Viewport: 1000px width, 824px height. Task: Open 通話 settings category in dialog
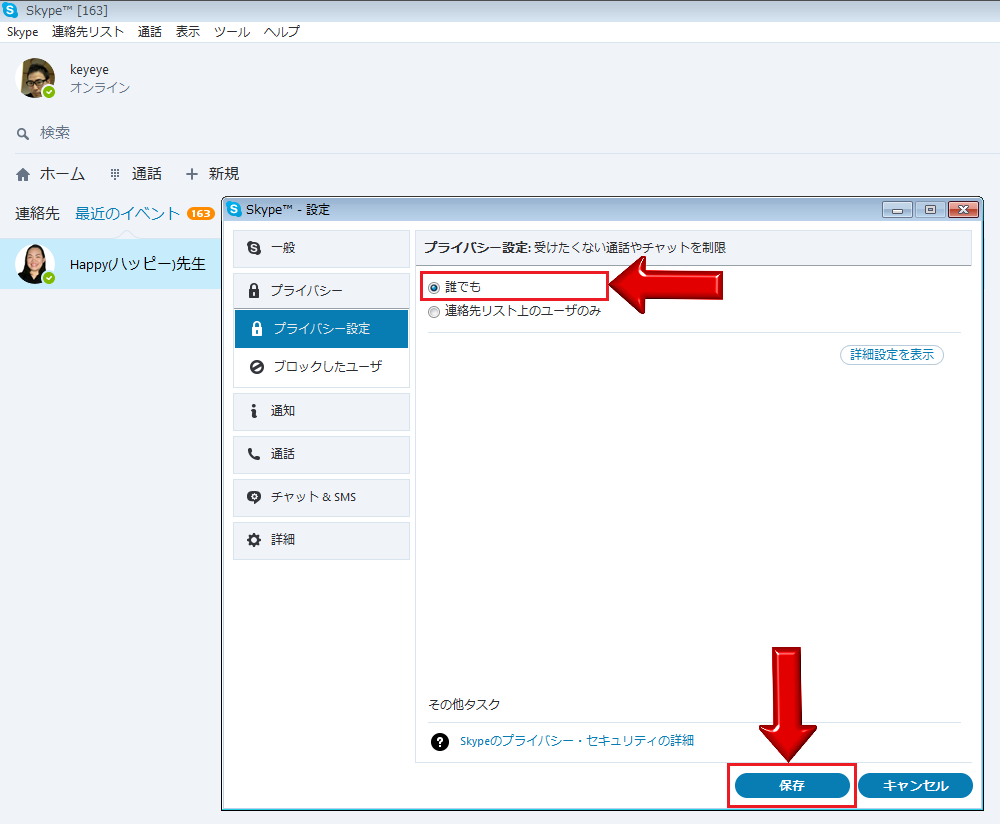321,454
